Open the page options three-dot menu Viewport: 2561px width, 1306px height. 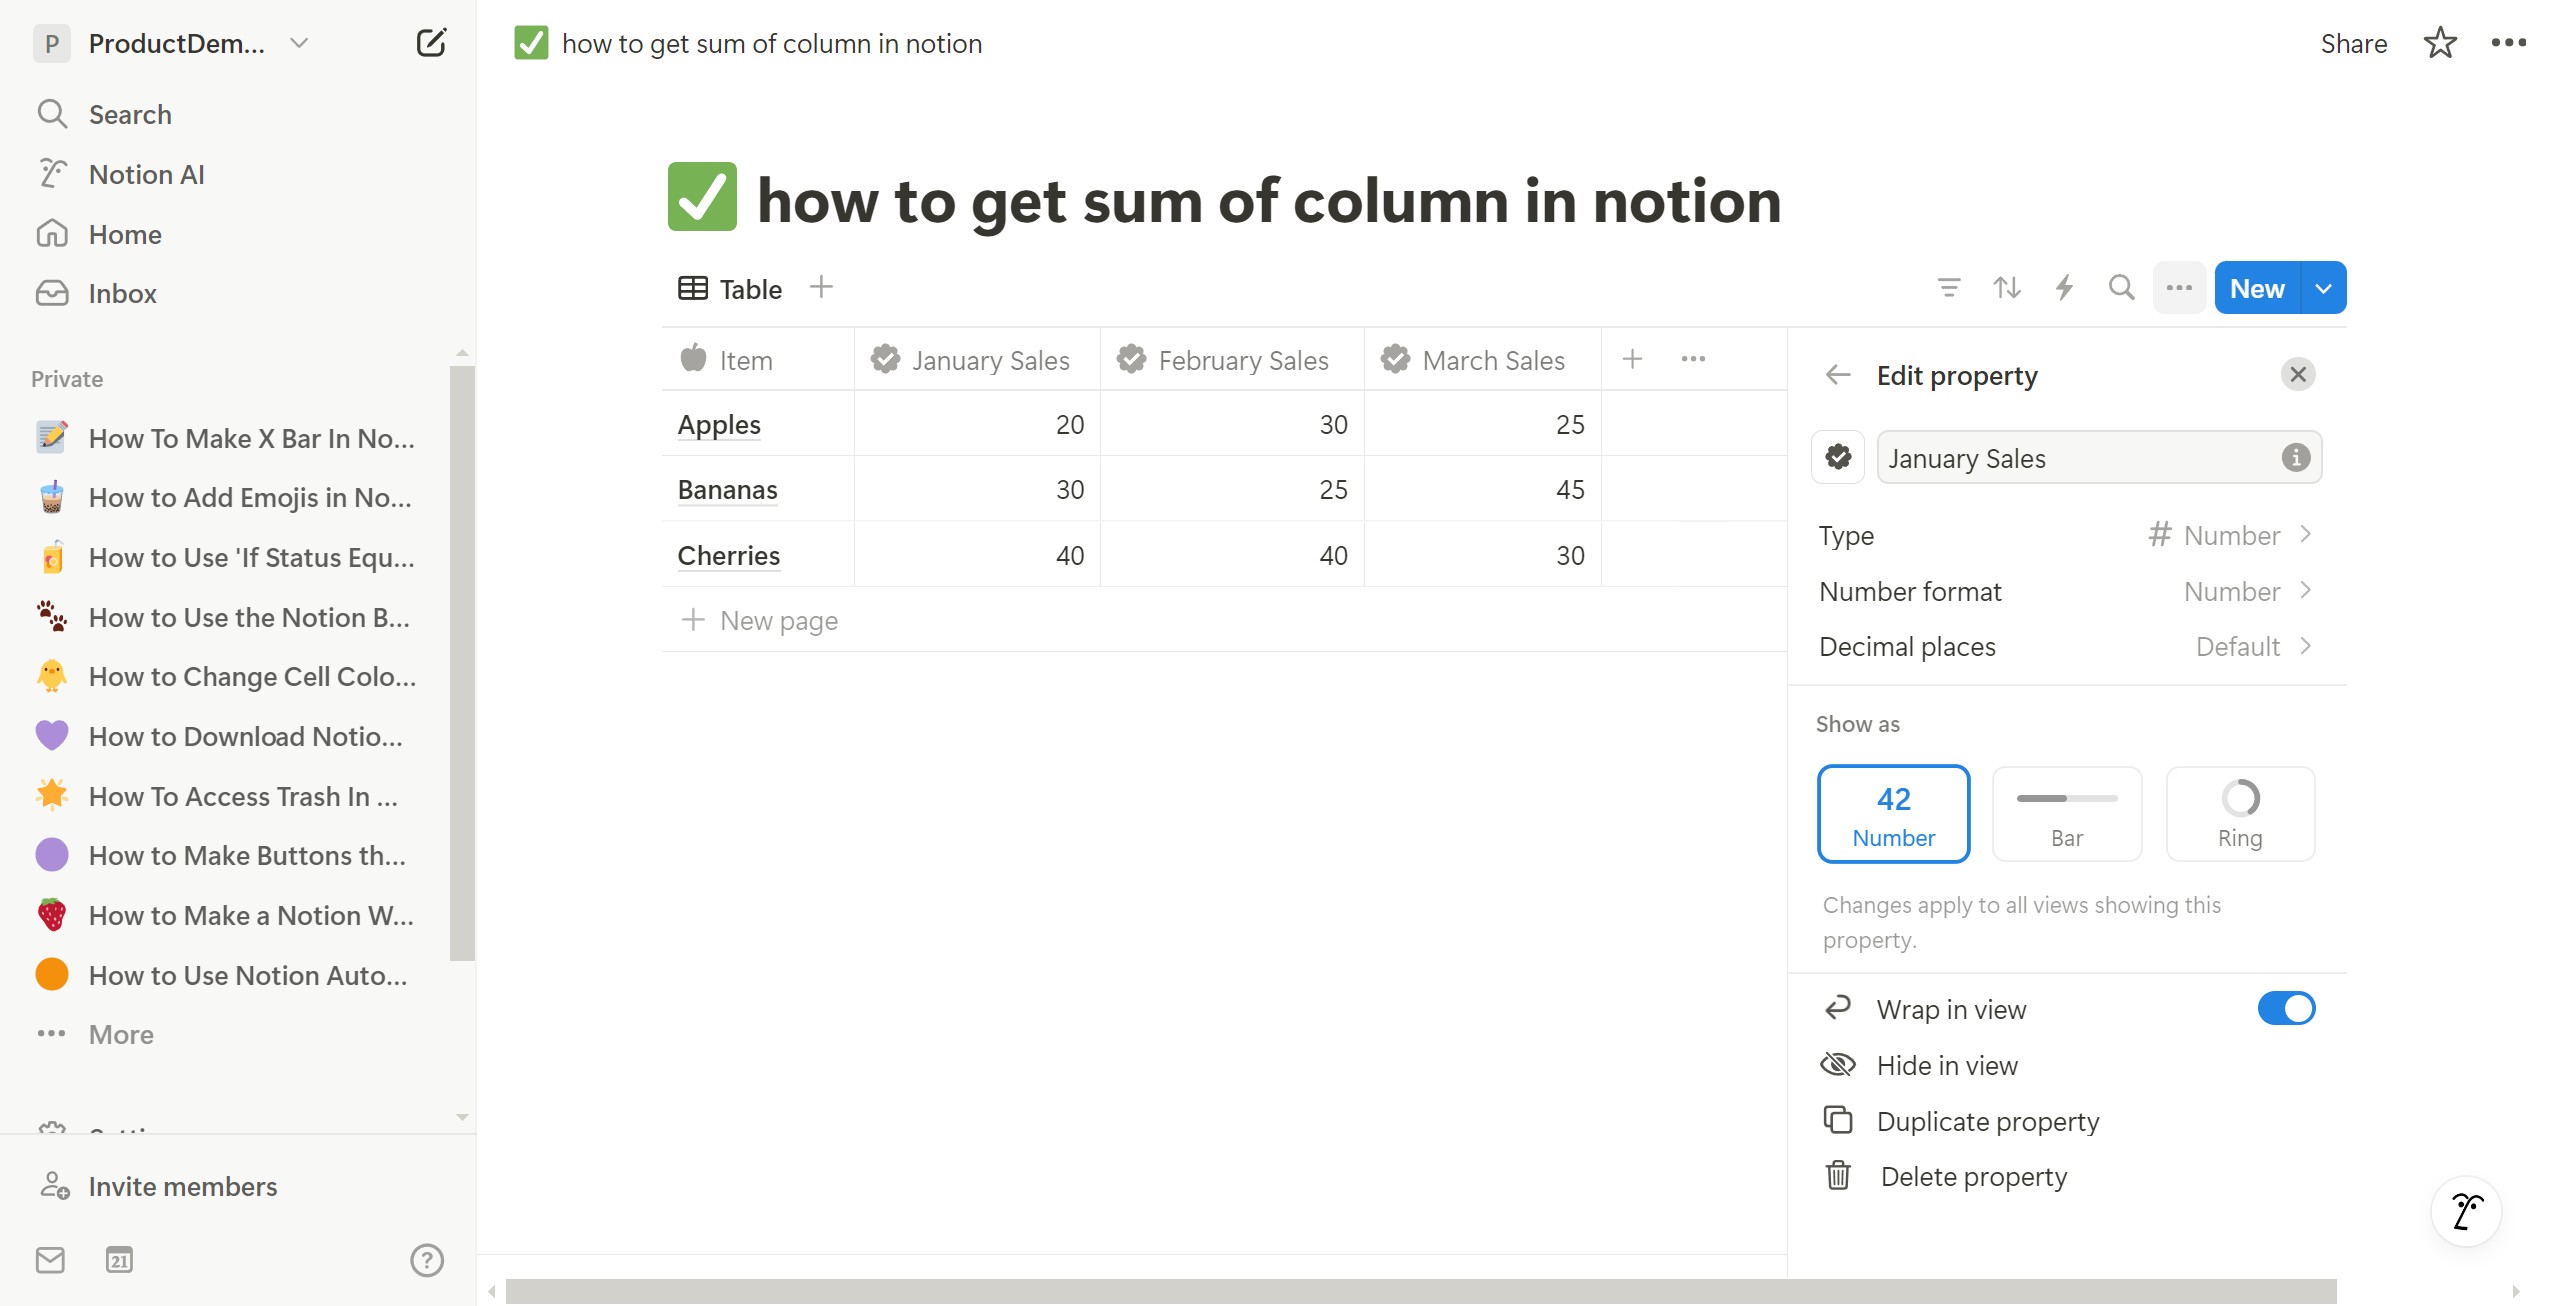coord(2508,43)
